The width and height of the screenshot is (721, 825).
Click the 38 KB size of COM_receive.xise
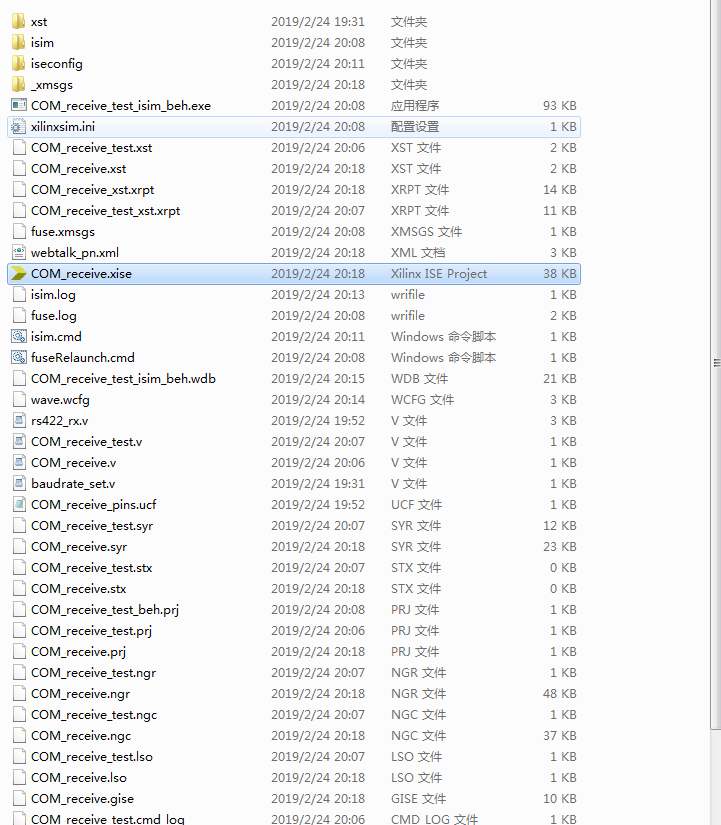click(x=559, y=274)
